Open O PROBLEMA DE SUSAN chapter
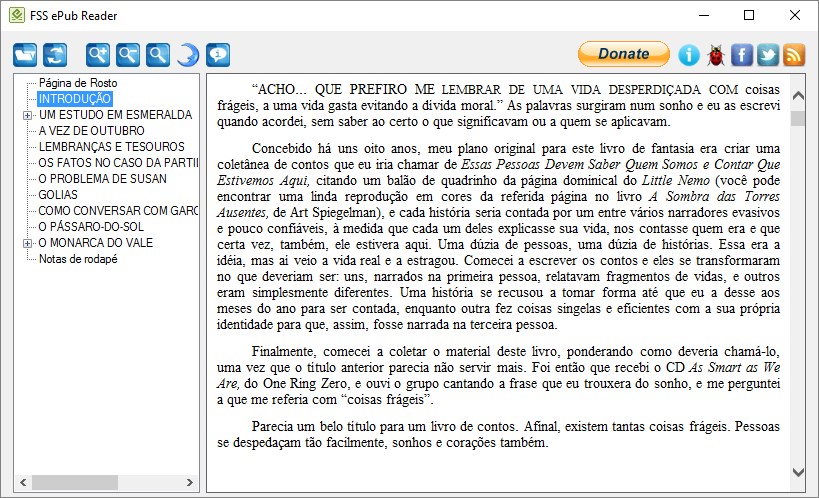819x498 pixels. pyautogui.click(x=102, y=179)
